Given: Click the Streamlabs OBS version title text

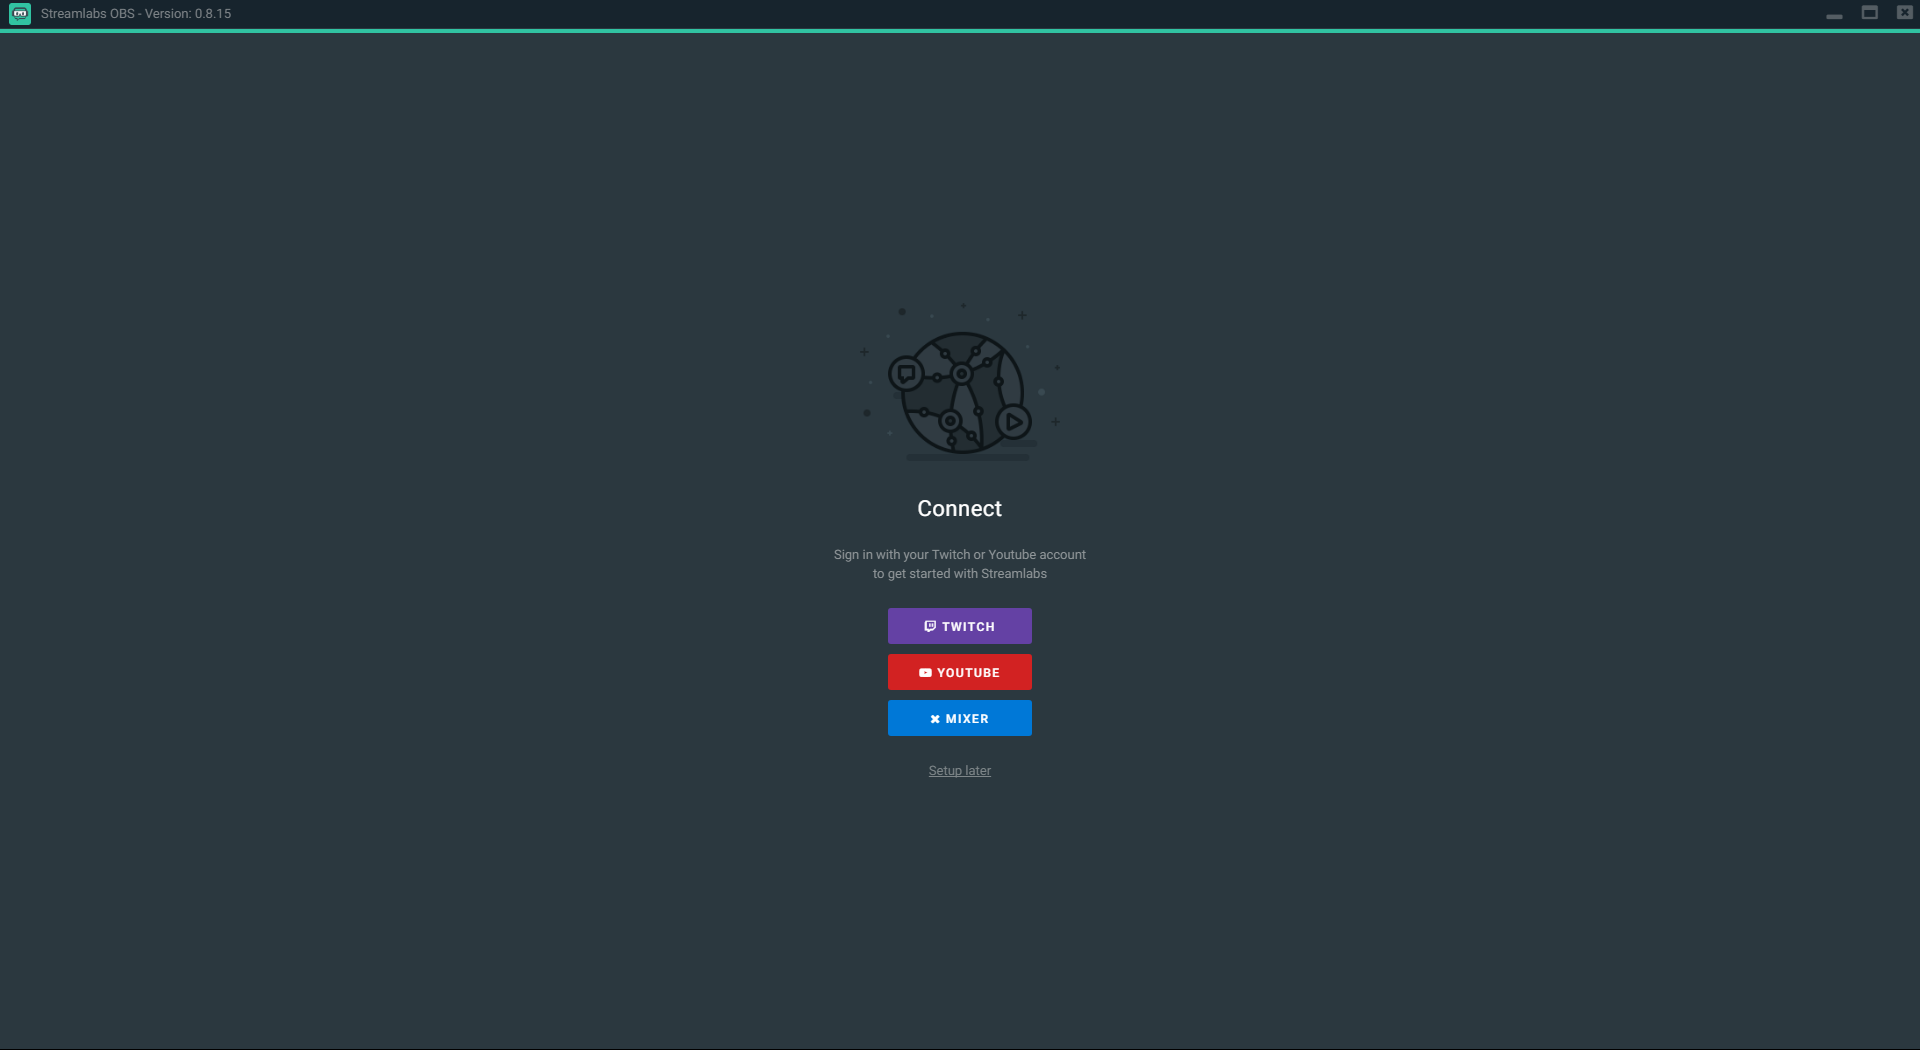Looking at the screenshot, I should click(136, 14).
